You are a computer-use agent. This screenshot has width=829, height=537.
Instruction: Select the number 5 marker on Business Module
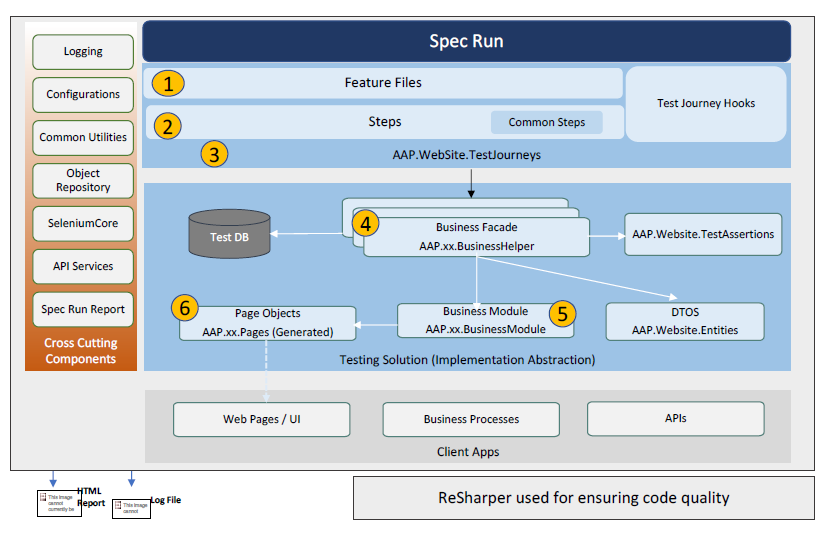coord(563,313)
